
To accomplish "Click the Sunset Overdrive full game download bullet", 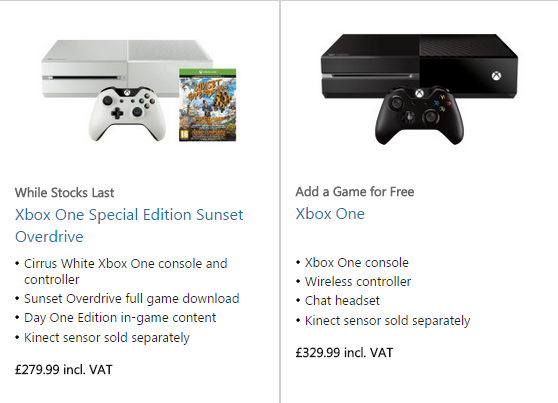I will (132, 298).
